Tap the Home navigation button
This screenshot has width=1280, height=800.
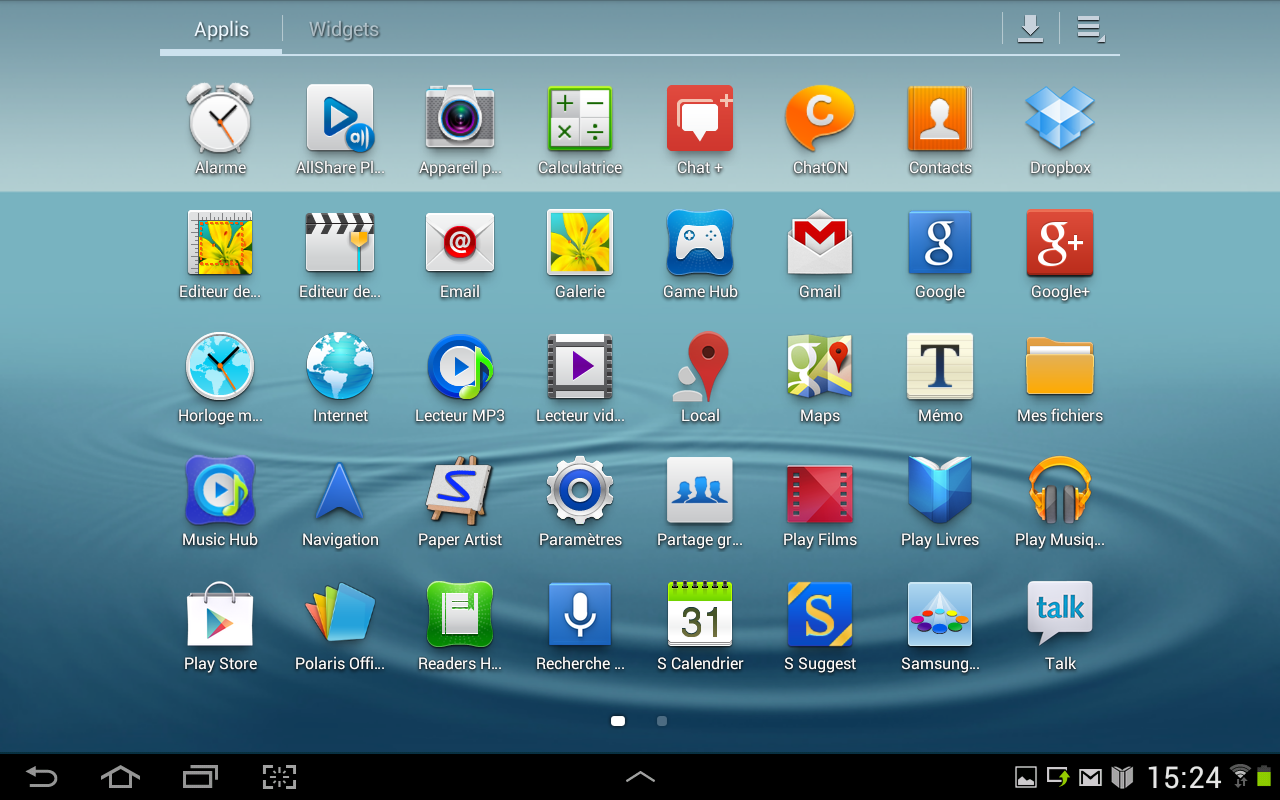point(120,776)
